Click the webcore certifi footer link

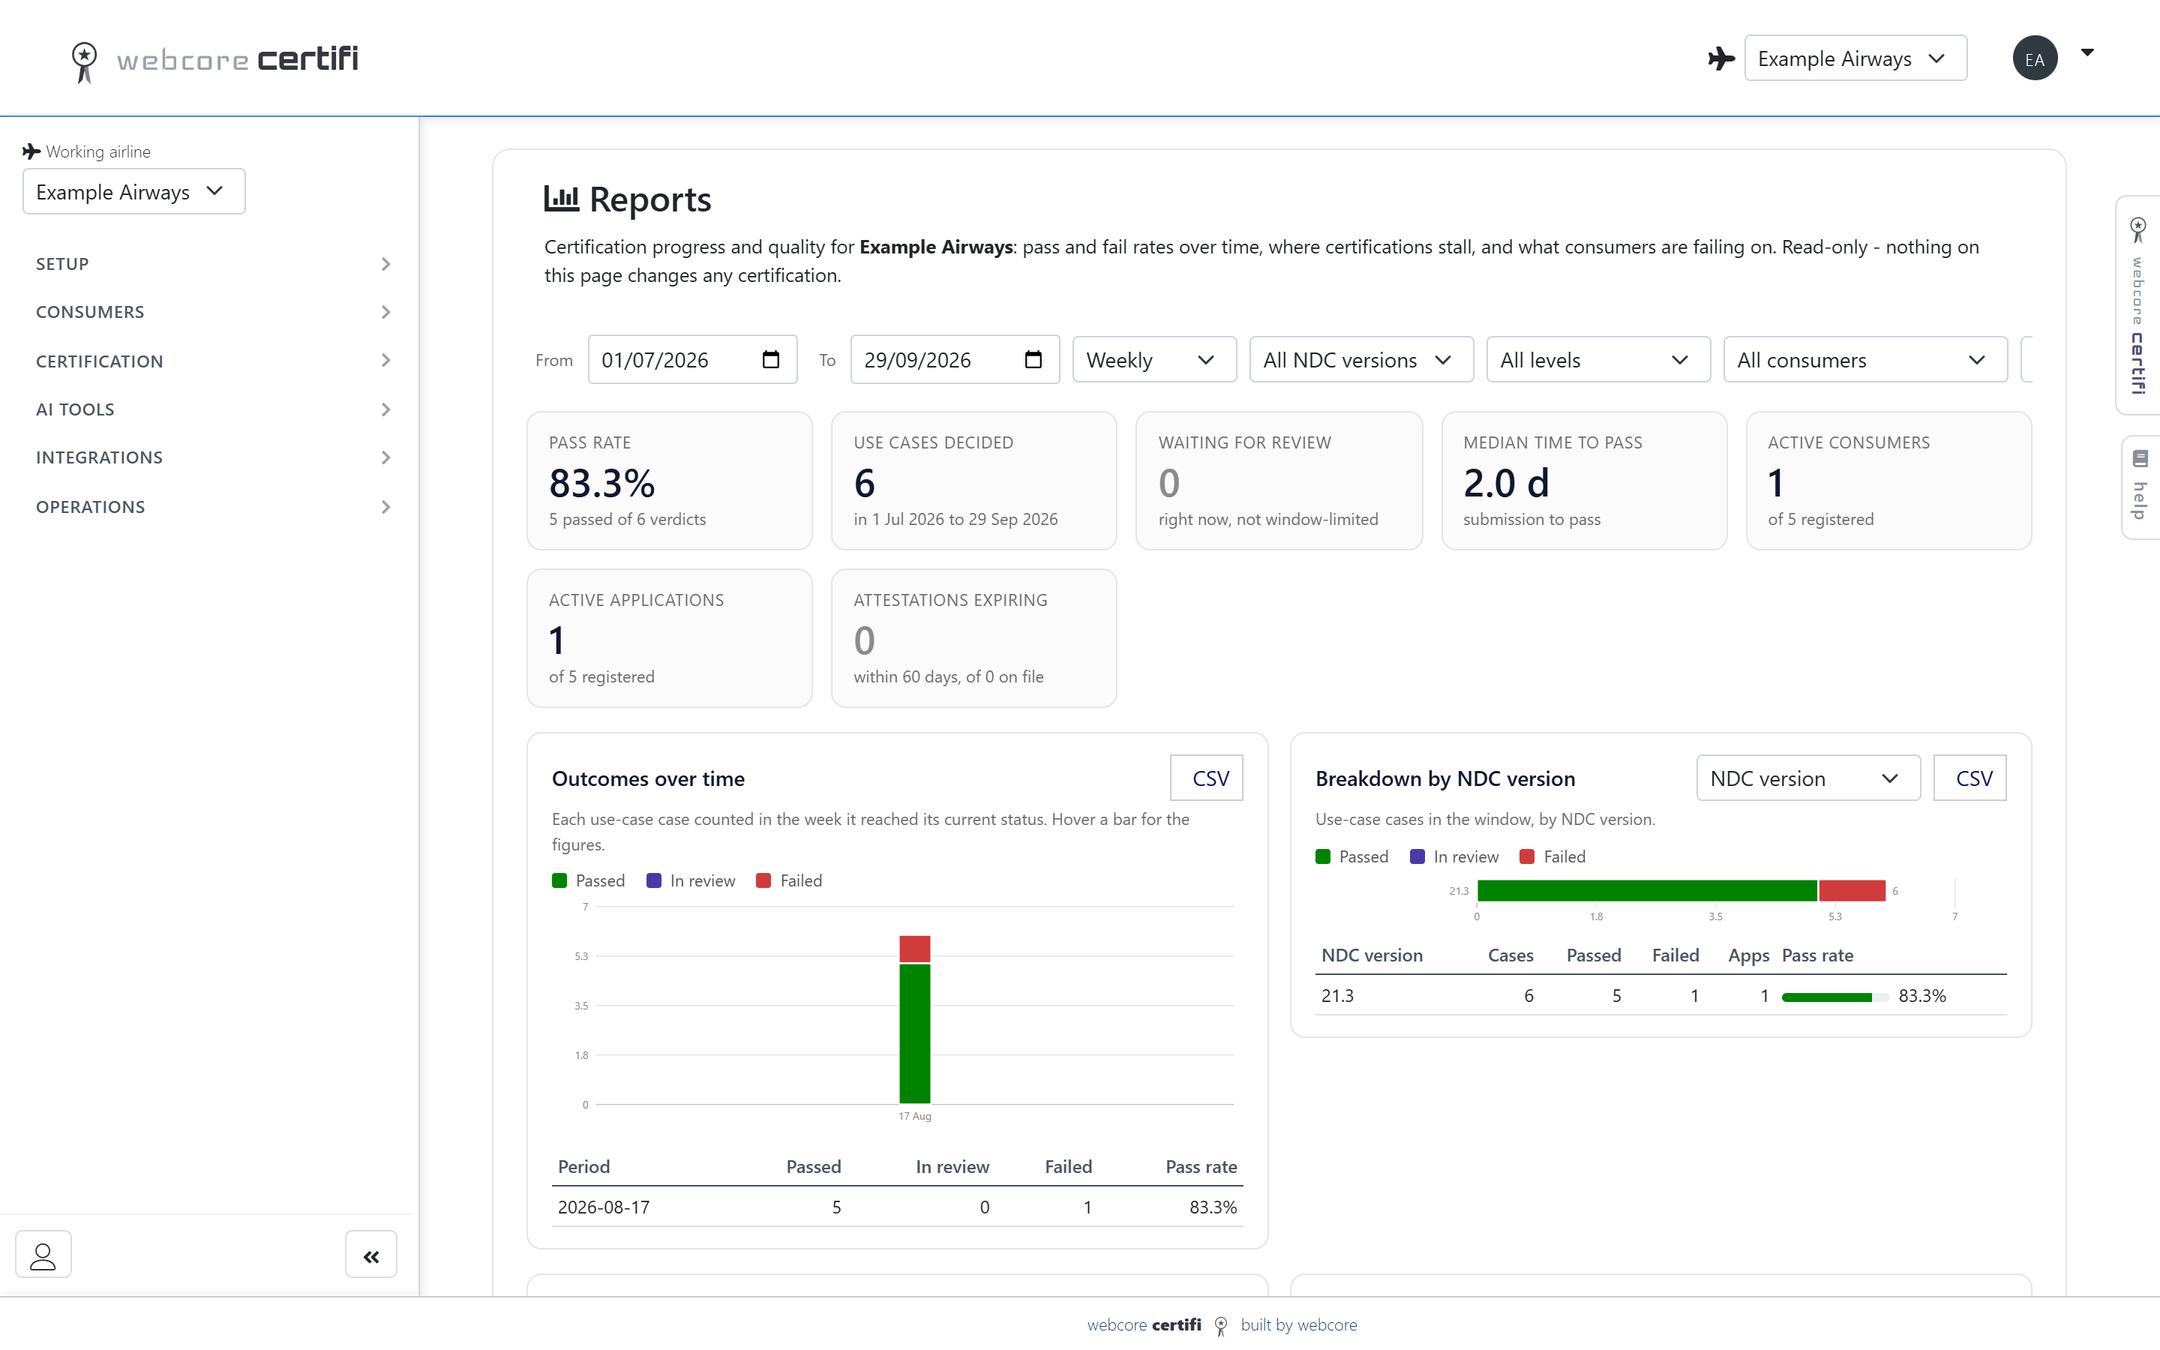pyautogui.click(x=1144, y=1325)
